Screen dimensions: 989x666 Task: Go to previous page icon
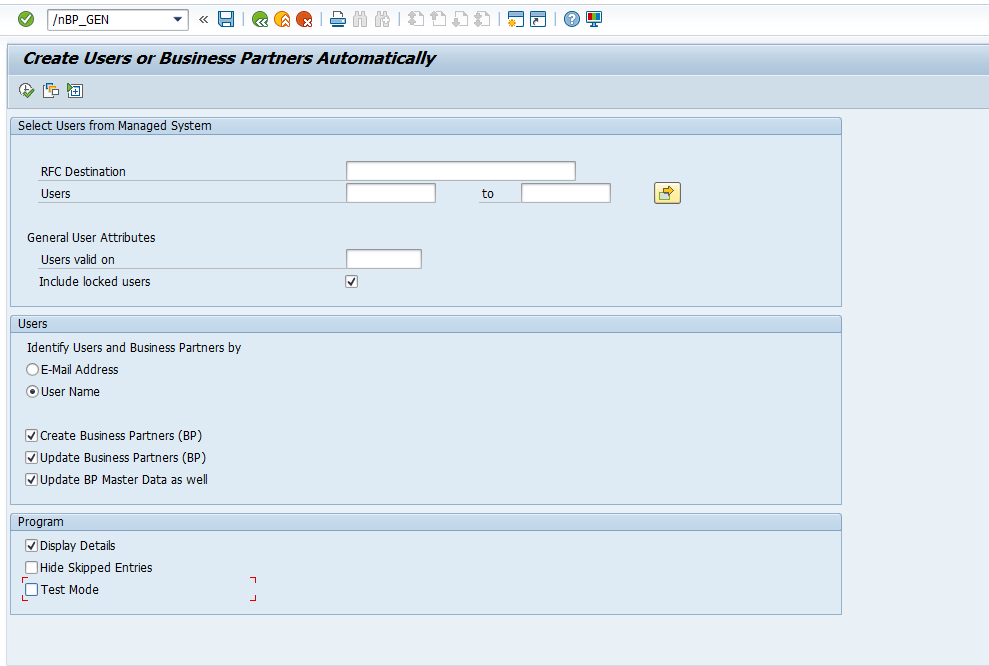pos(438,20)
